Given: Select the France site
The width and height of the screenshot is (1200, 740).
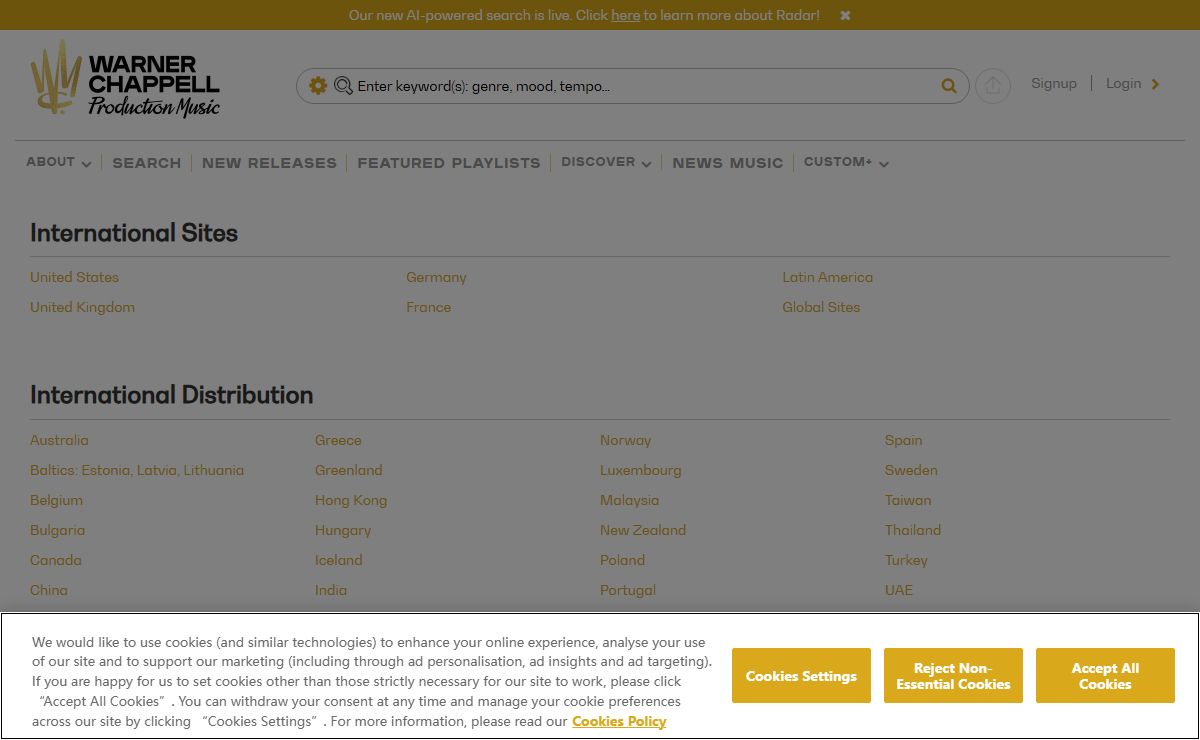Looking at the screenshot, I should (428, 307).
